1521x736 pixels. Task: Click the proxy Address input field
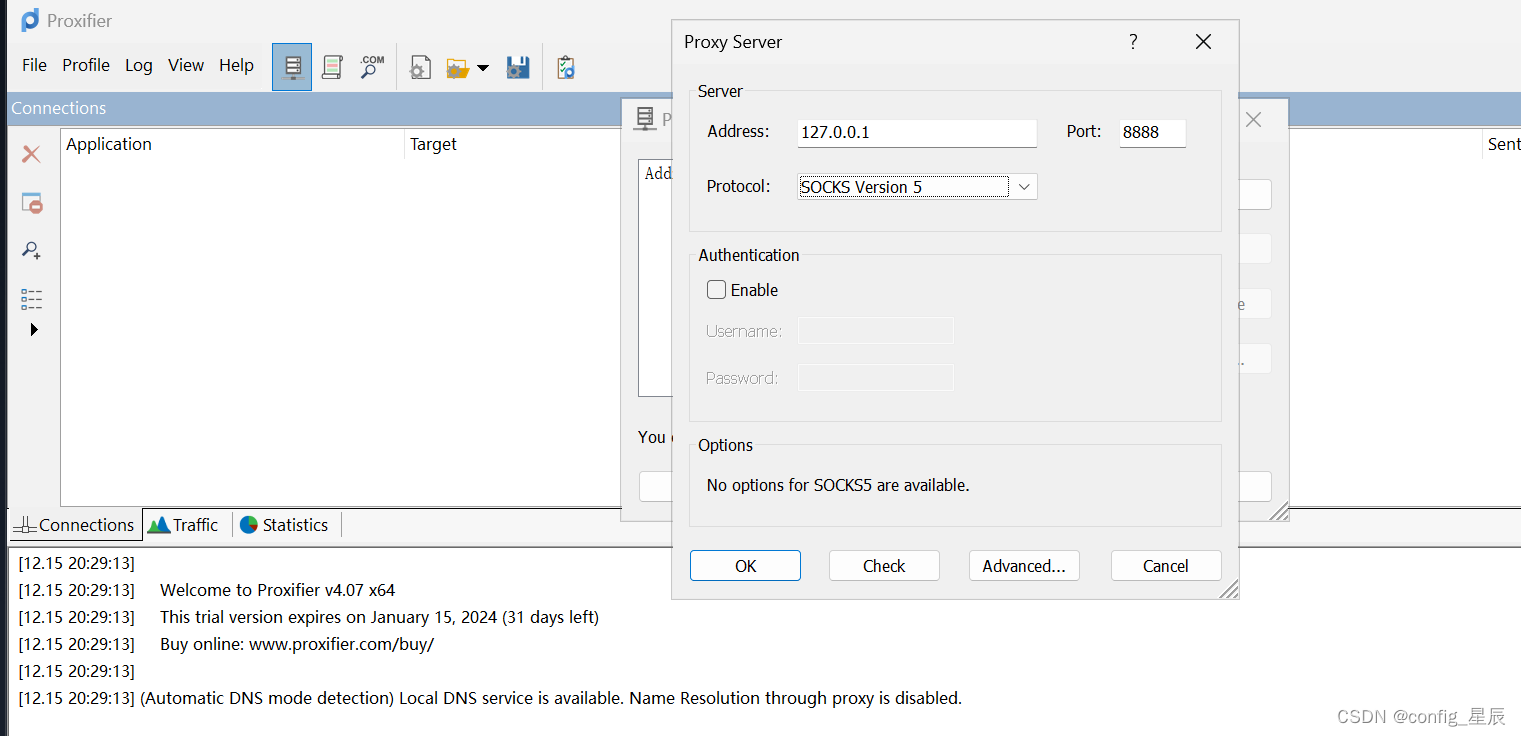coord(917,133)
